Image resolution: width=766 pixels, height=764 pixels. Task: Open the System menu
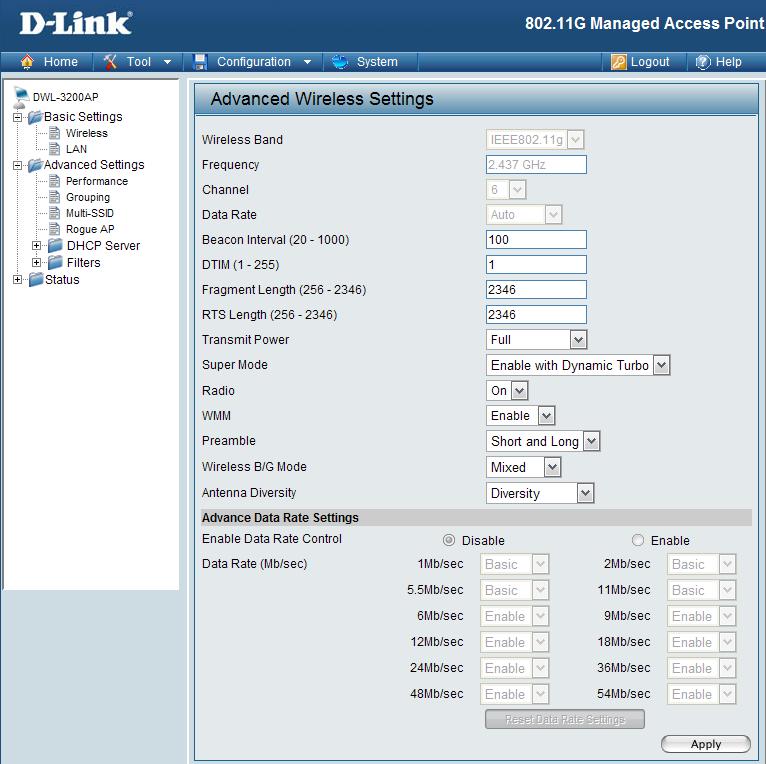(377, 62)
